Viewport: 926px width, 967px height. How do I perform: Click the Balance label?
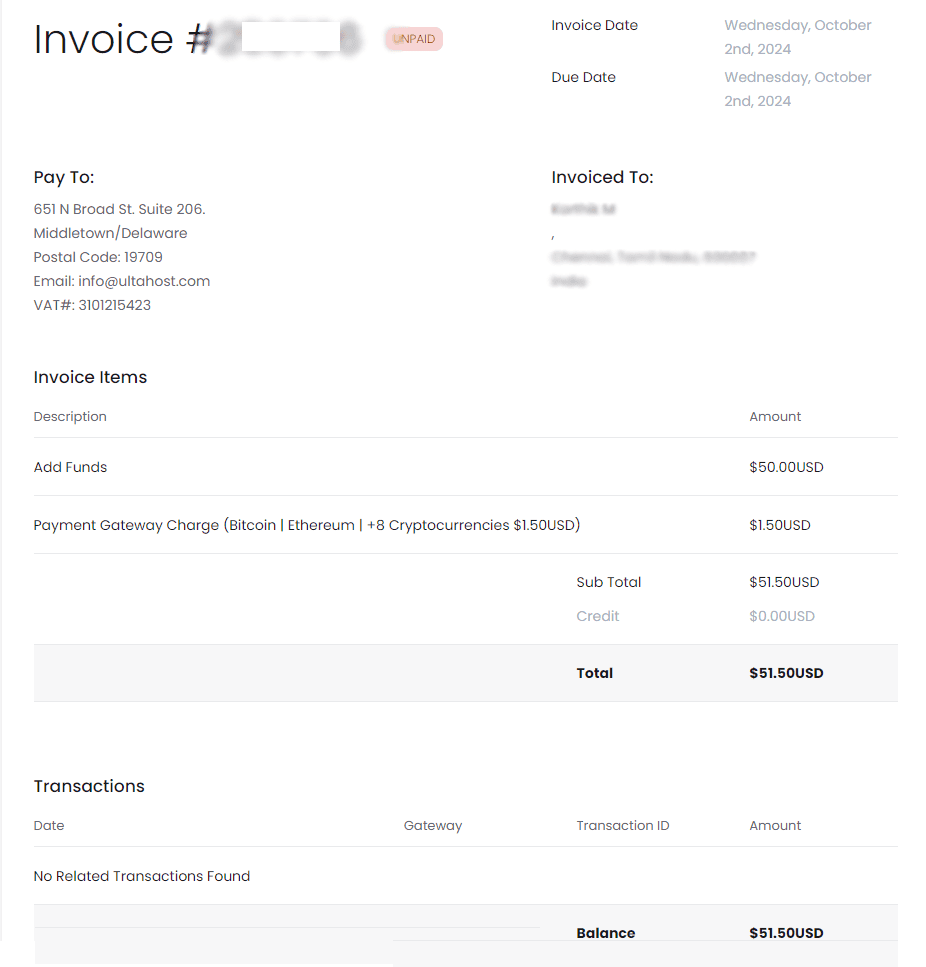pos(605,933)
